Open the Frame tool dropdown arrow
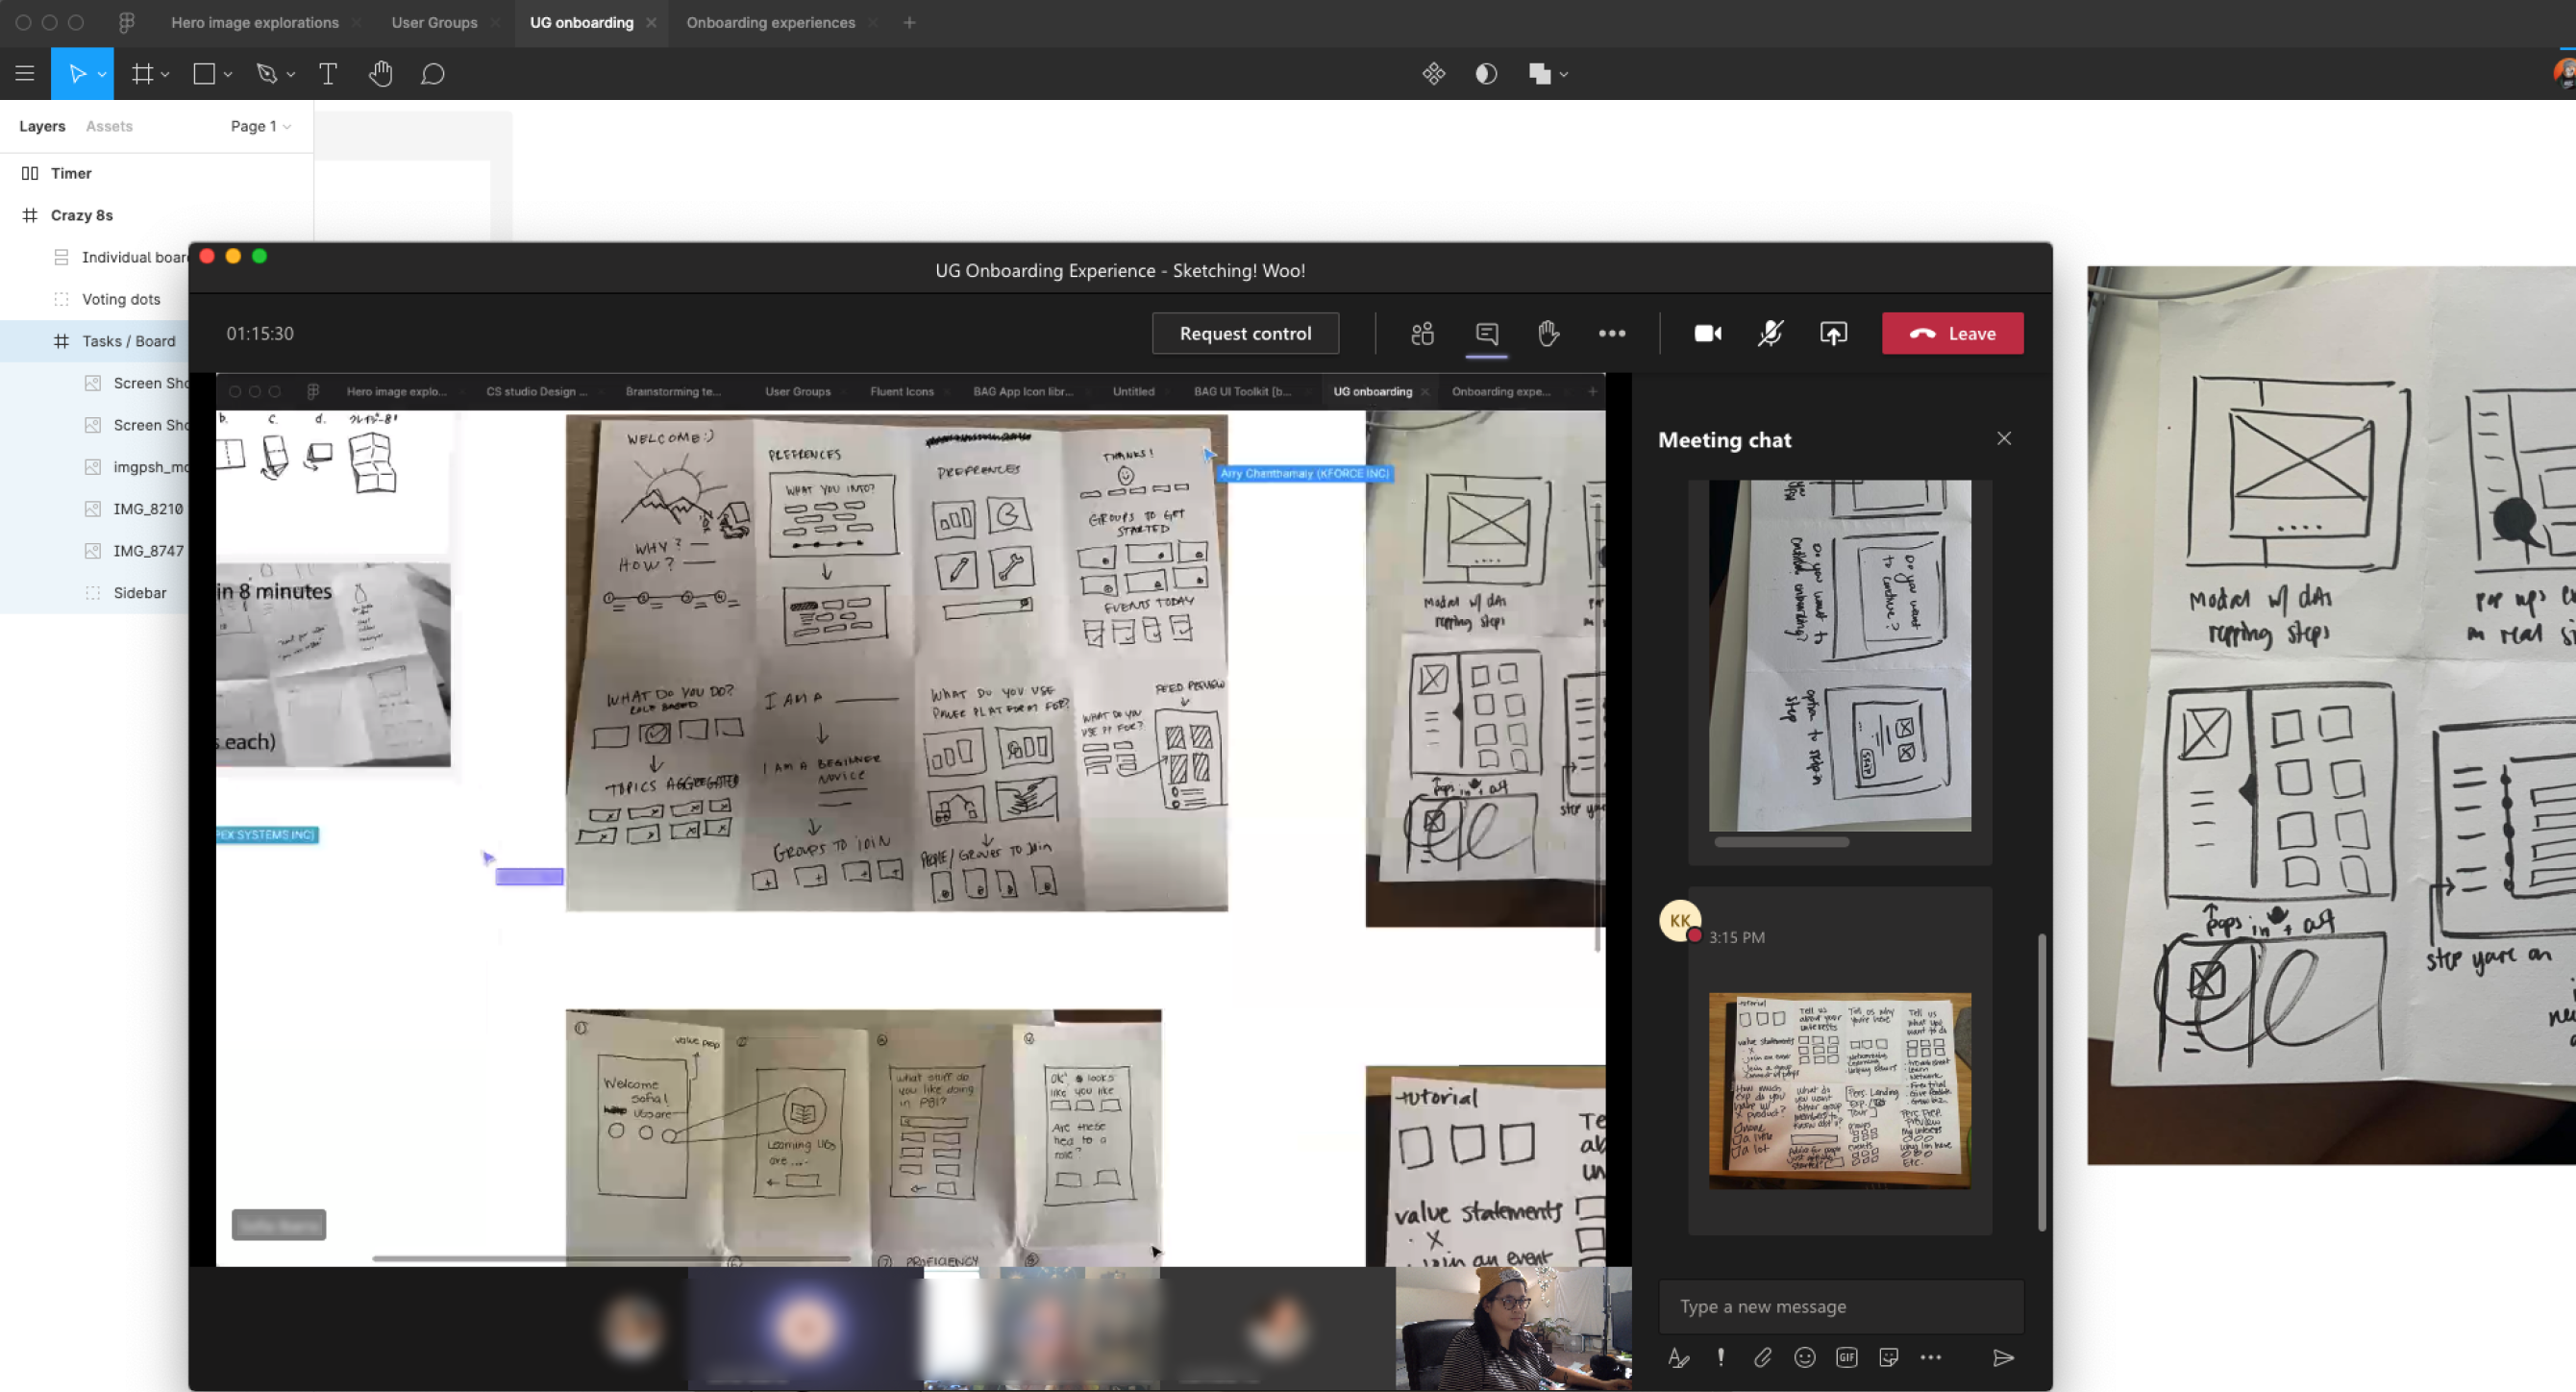This screenshot has width=2576, height=1392. click(x=166, y=74)
